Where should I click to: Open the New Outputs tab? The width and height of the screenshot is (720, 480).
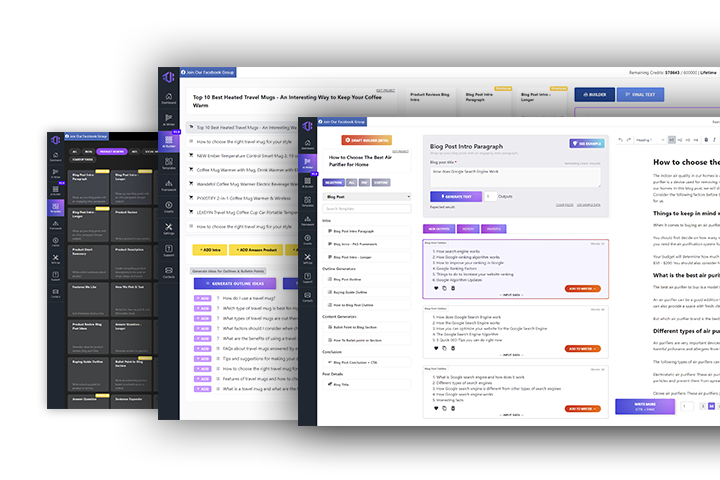click(439, 229)
